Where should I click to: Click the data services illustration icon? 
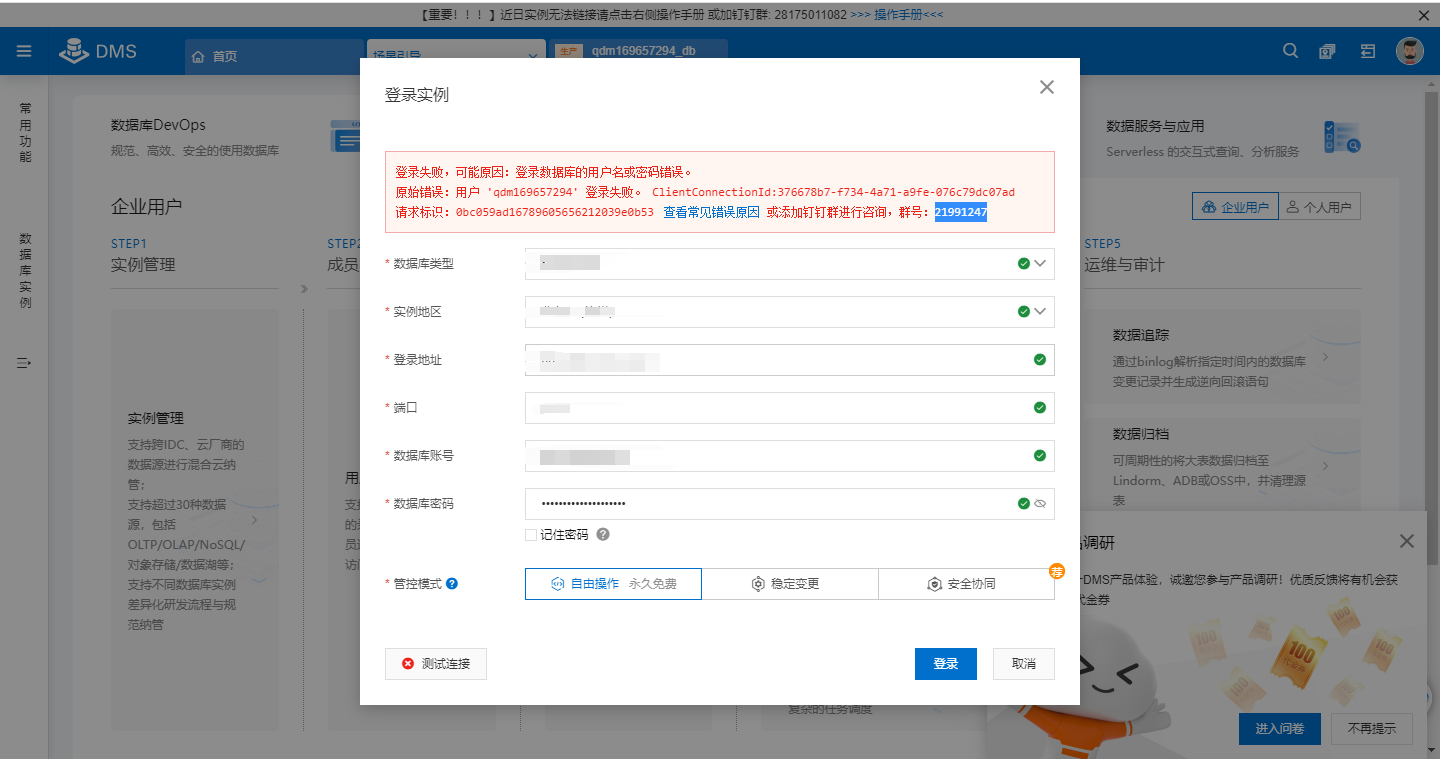tap(1342, 137)
